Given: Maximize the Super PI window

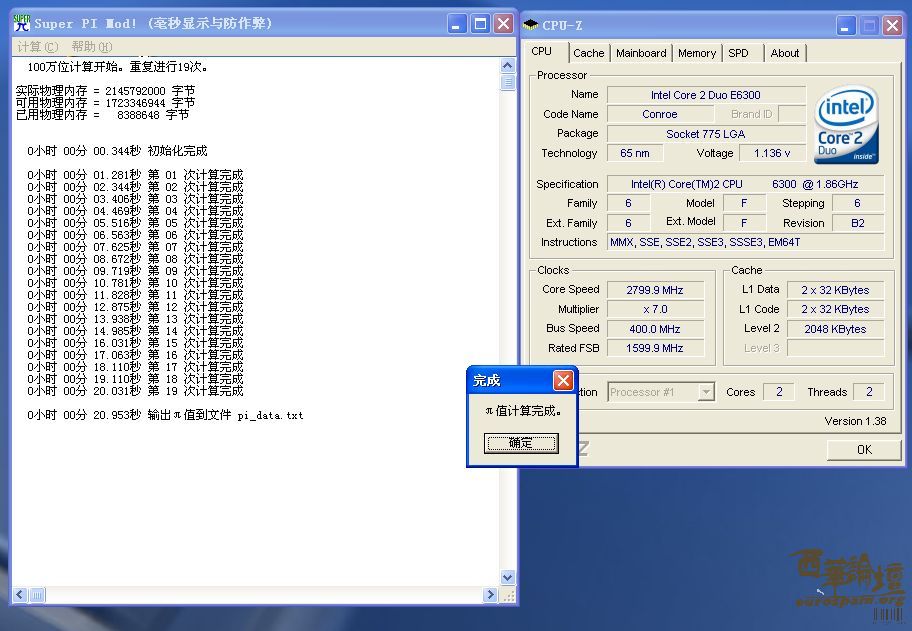Looking at the screenshot, I should pos(480,23).
